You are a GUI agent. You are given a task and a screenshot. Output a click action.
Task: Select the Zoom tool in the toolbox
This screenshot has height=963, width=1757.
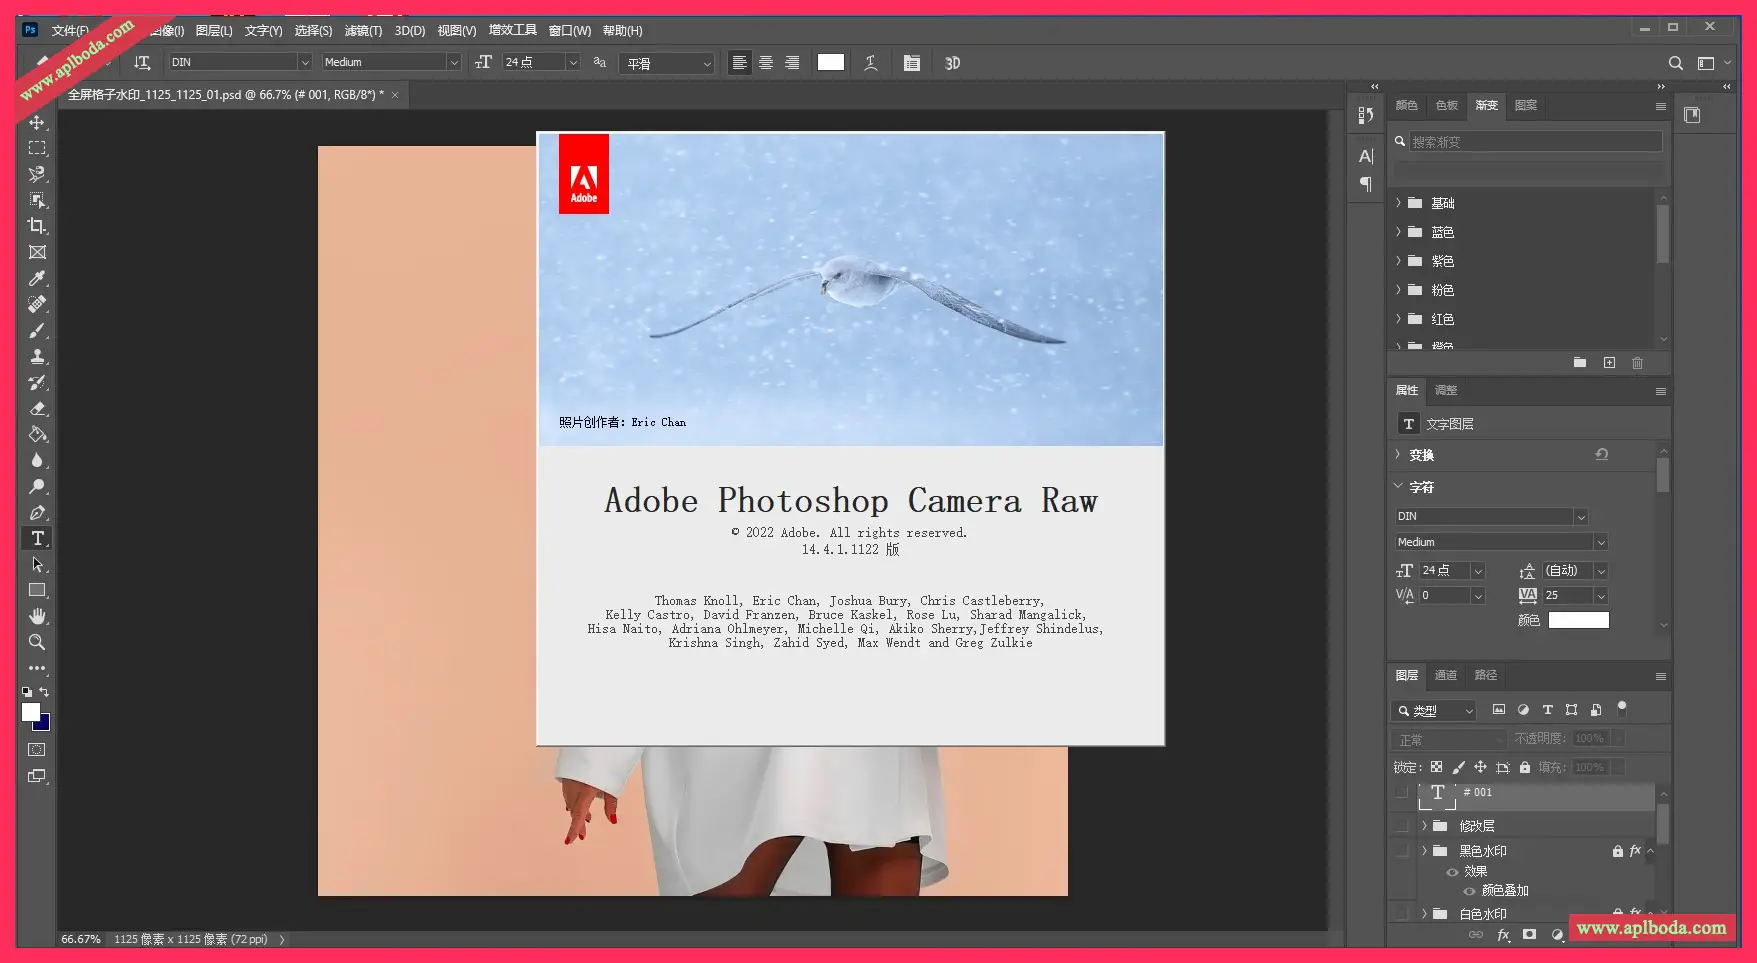coord(37,642)
